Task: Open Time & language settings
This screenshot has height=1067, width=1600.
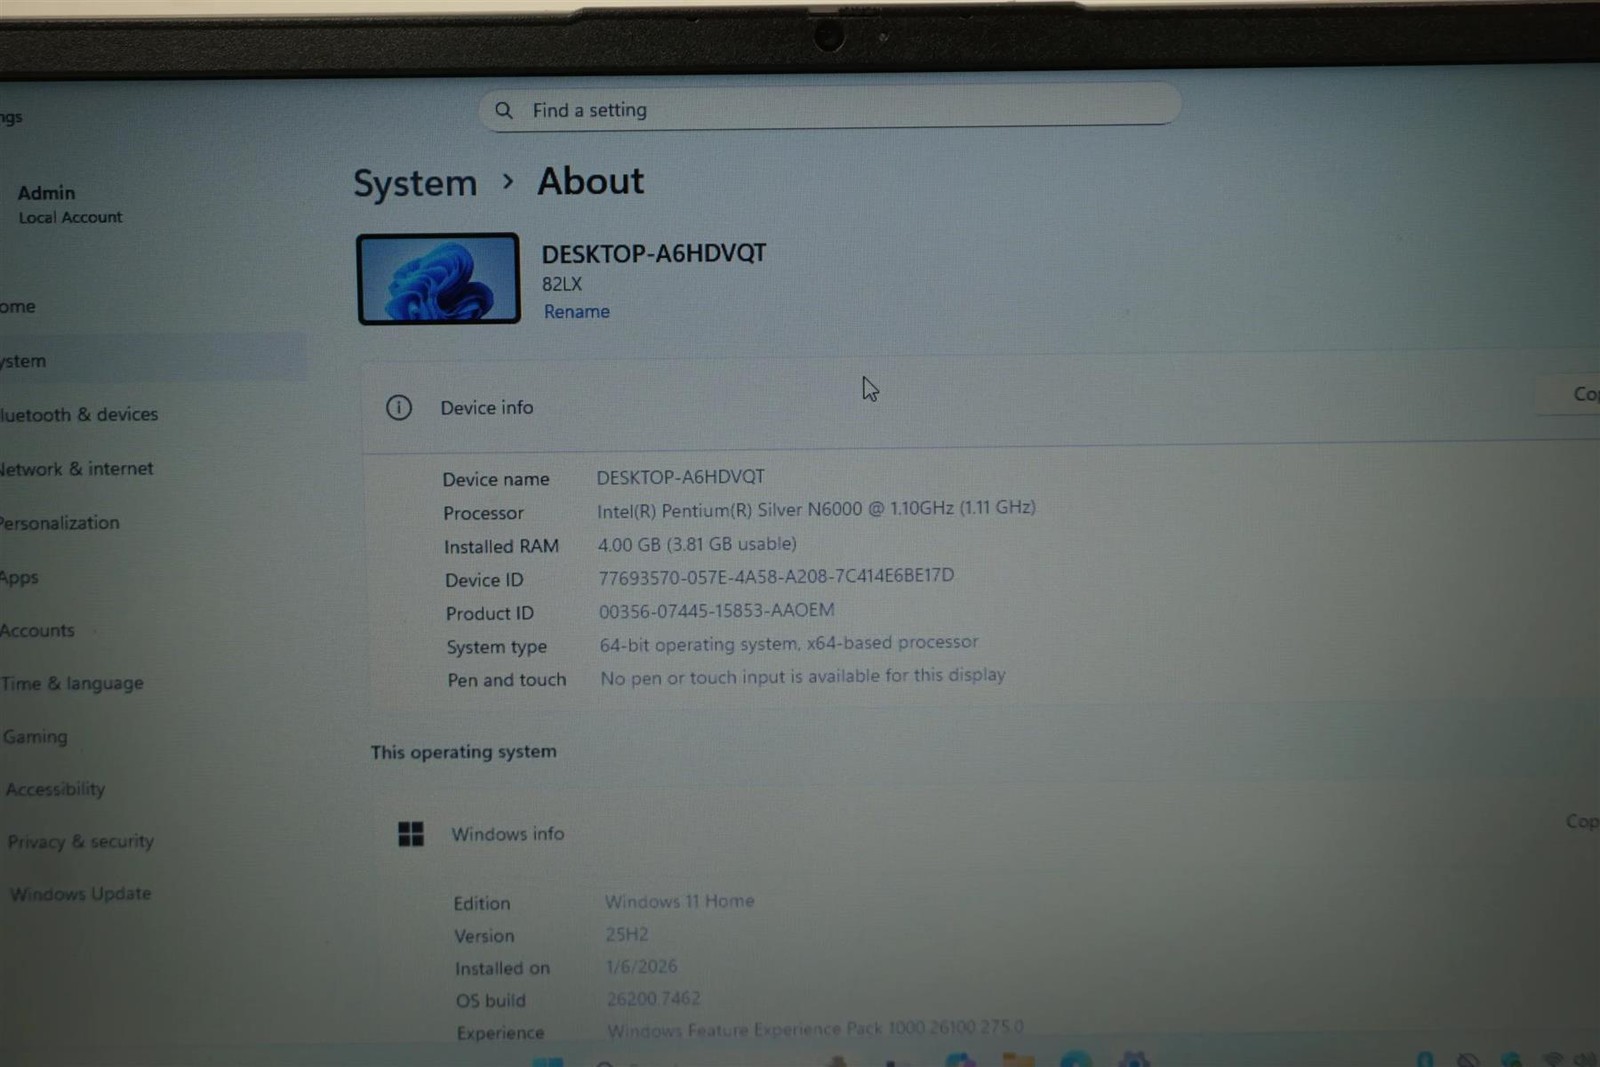Action: pyautogui.click(x=72, y=683)
